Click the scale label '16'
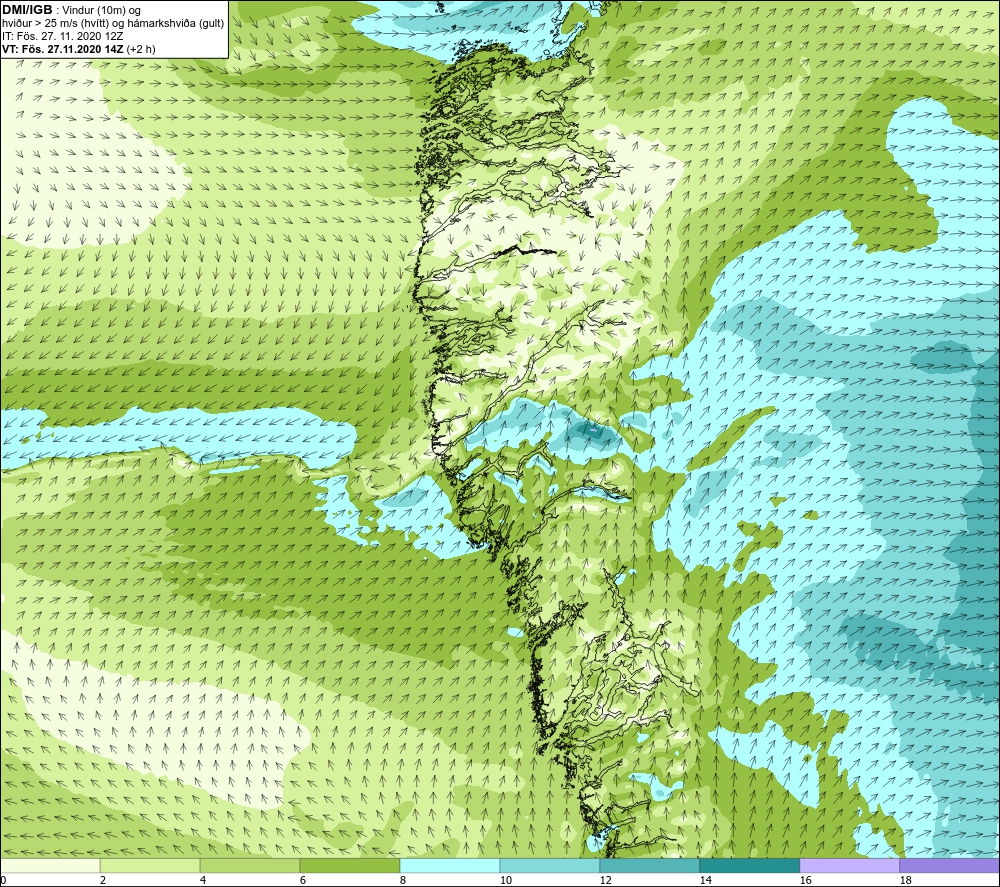Image resolution: width=1000 pixels, height=887 pixels. [805, 880]
